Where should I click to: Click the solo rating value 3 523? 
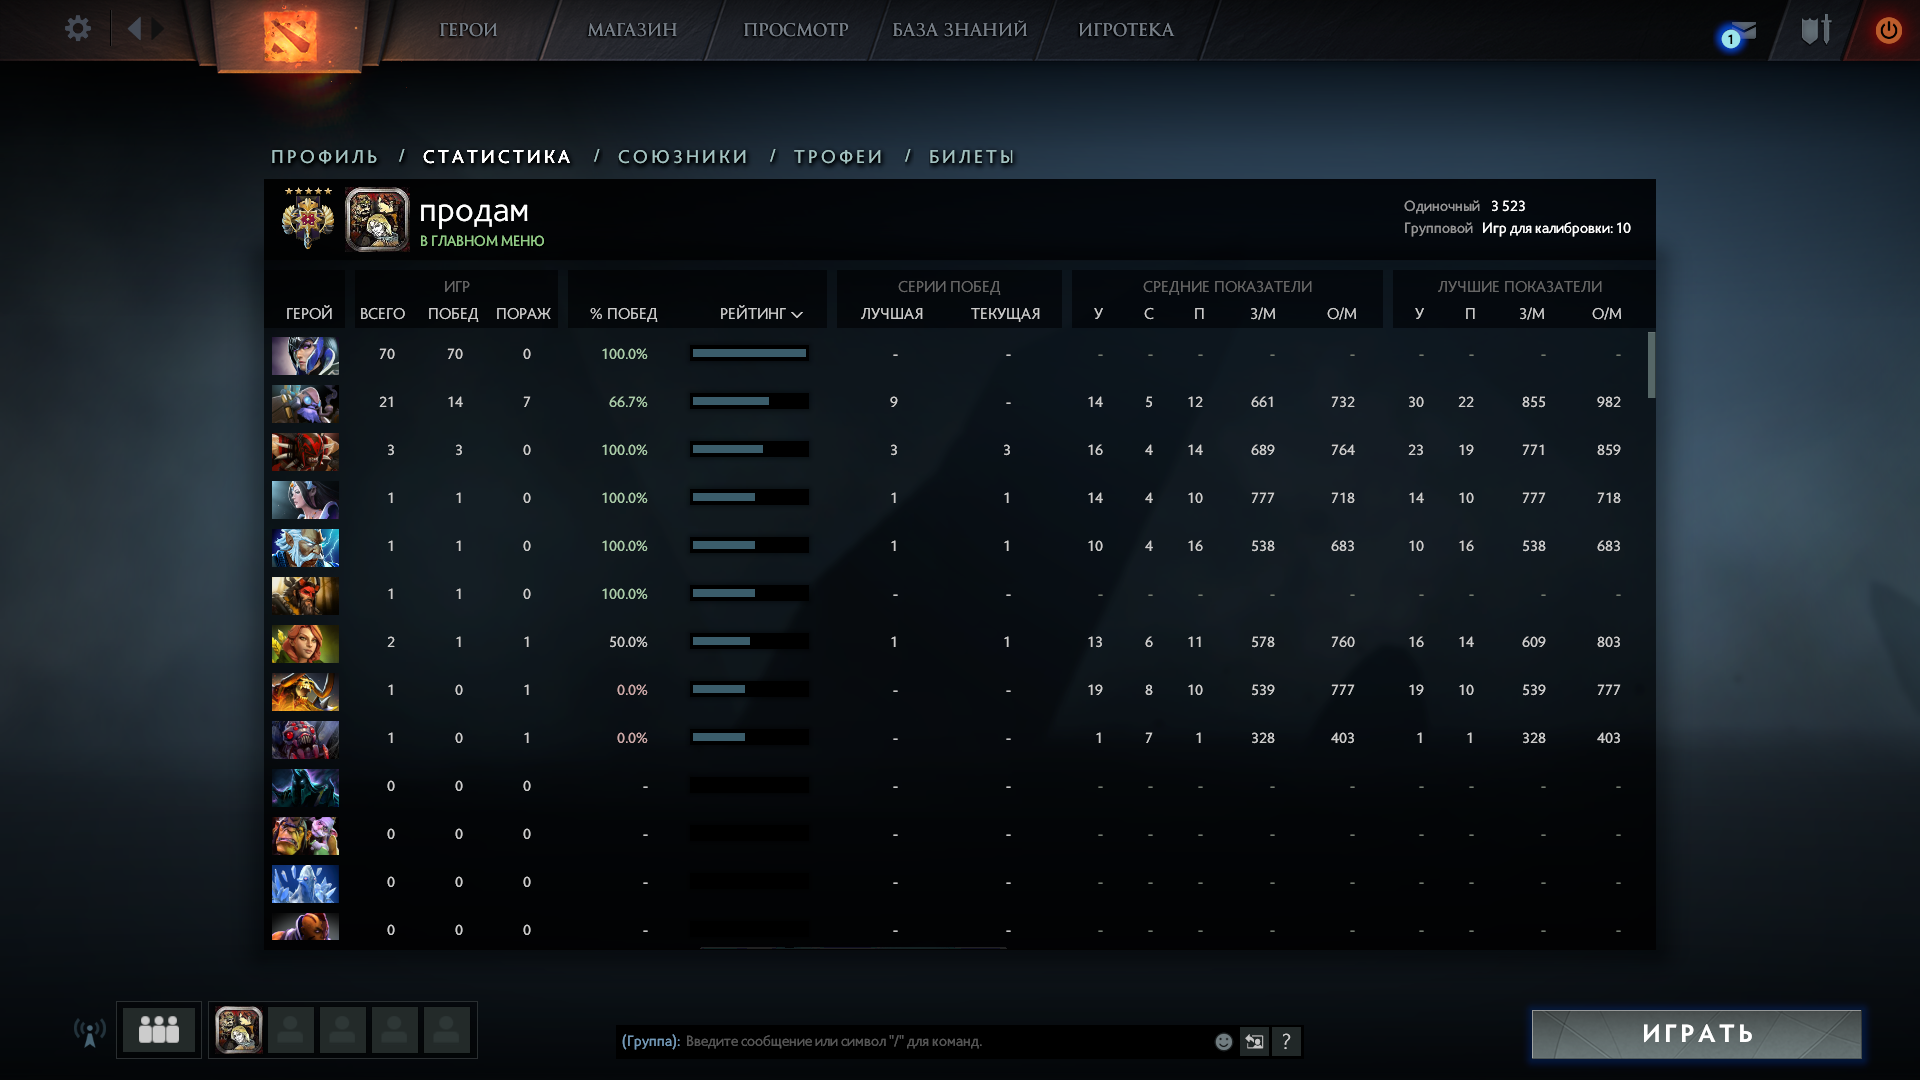1508,206
